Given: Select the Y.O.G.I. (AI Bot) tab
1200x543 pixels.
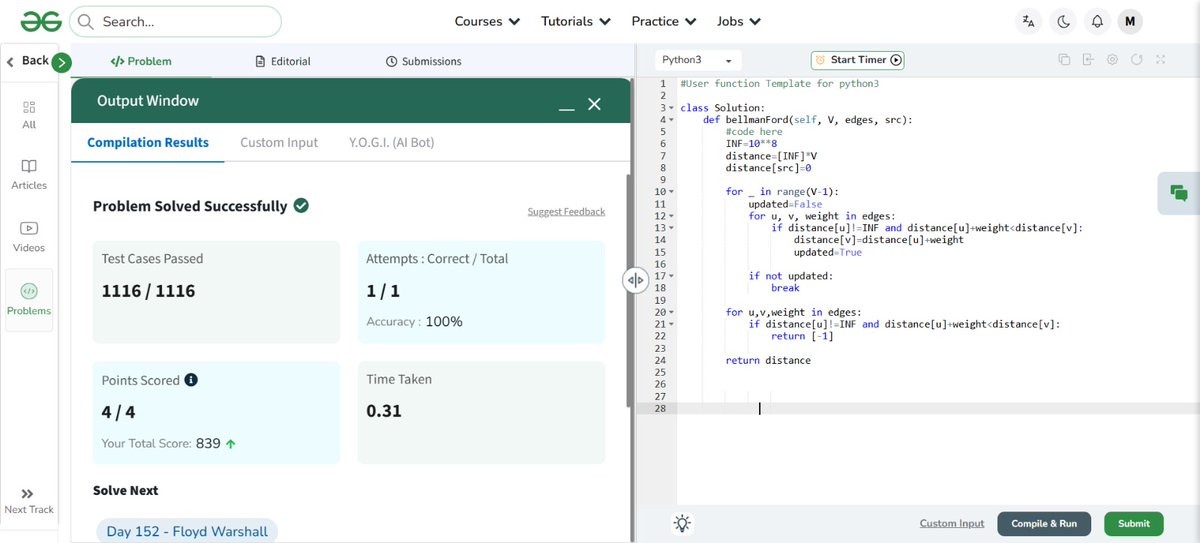Looking at the screenshot, I should 392,142.
